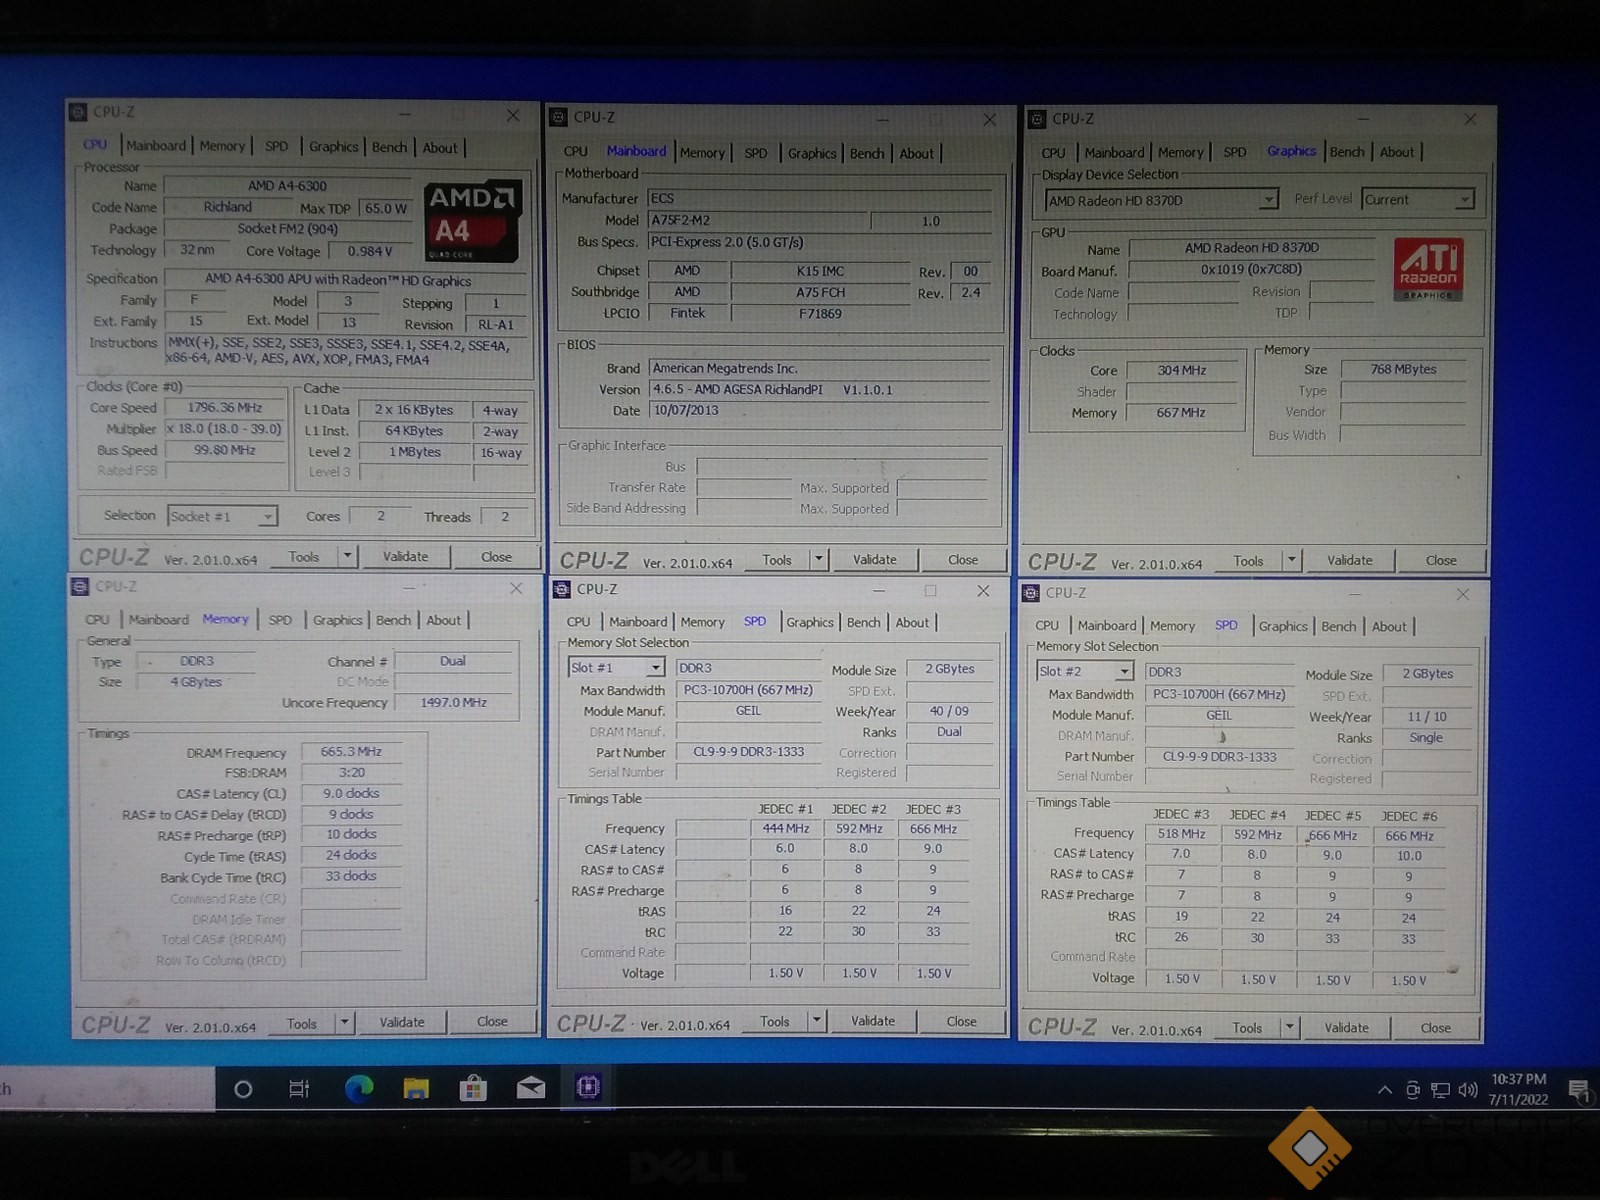Show hidden system tray icons
This screenshot has width=1600, height=1200.
pyautogui.click(x=1385, y=1090)
